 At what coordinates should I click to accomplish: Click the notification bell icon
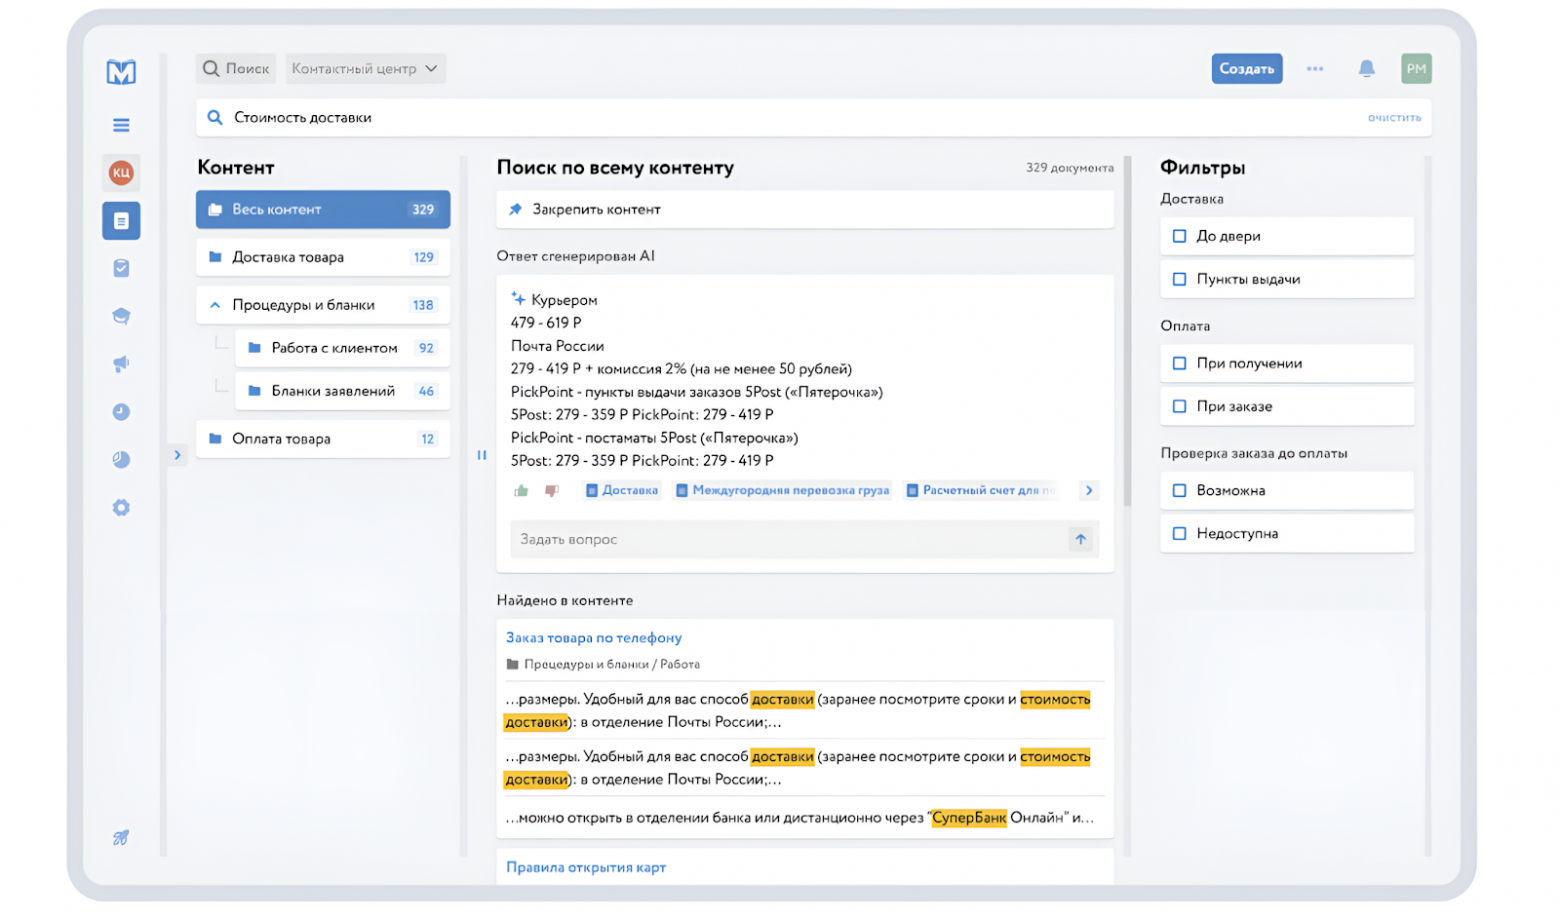click(x=1366, y=69)
